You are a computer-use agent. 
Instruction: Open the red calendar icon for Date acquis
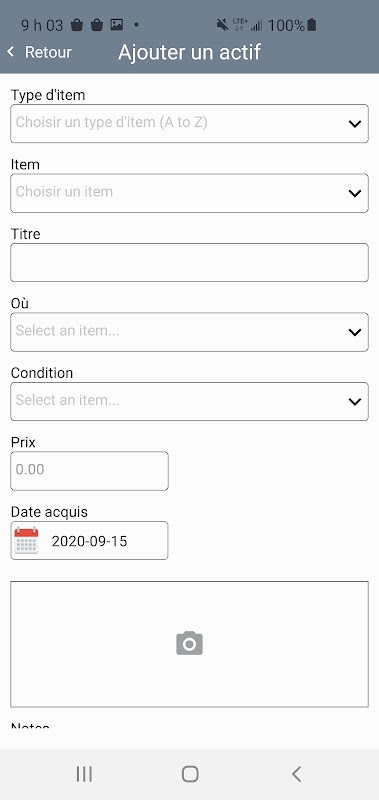(26, 540)
